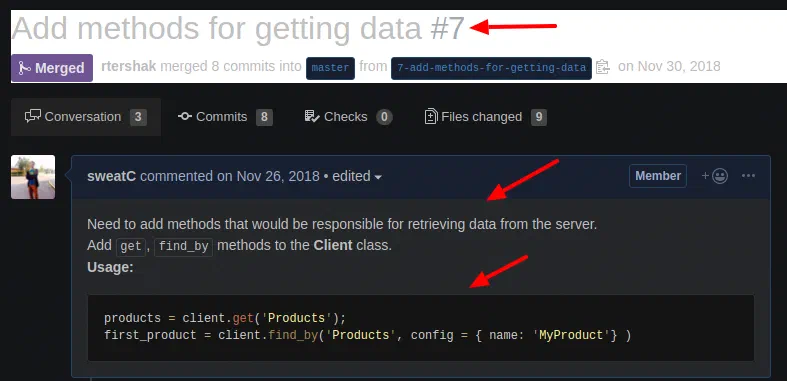Open sweatC's profile link

(111, 176)
